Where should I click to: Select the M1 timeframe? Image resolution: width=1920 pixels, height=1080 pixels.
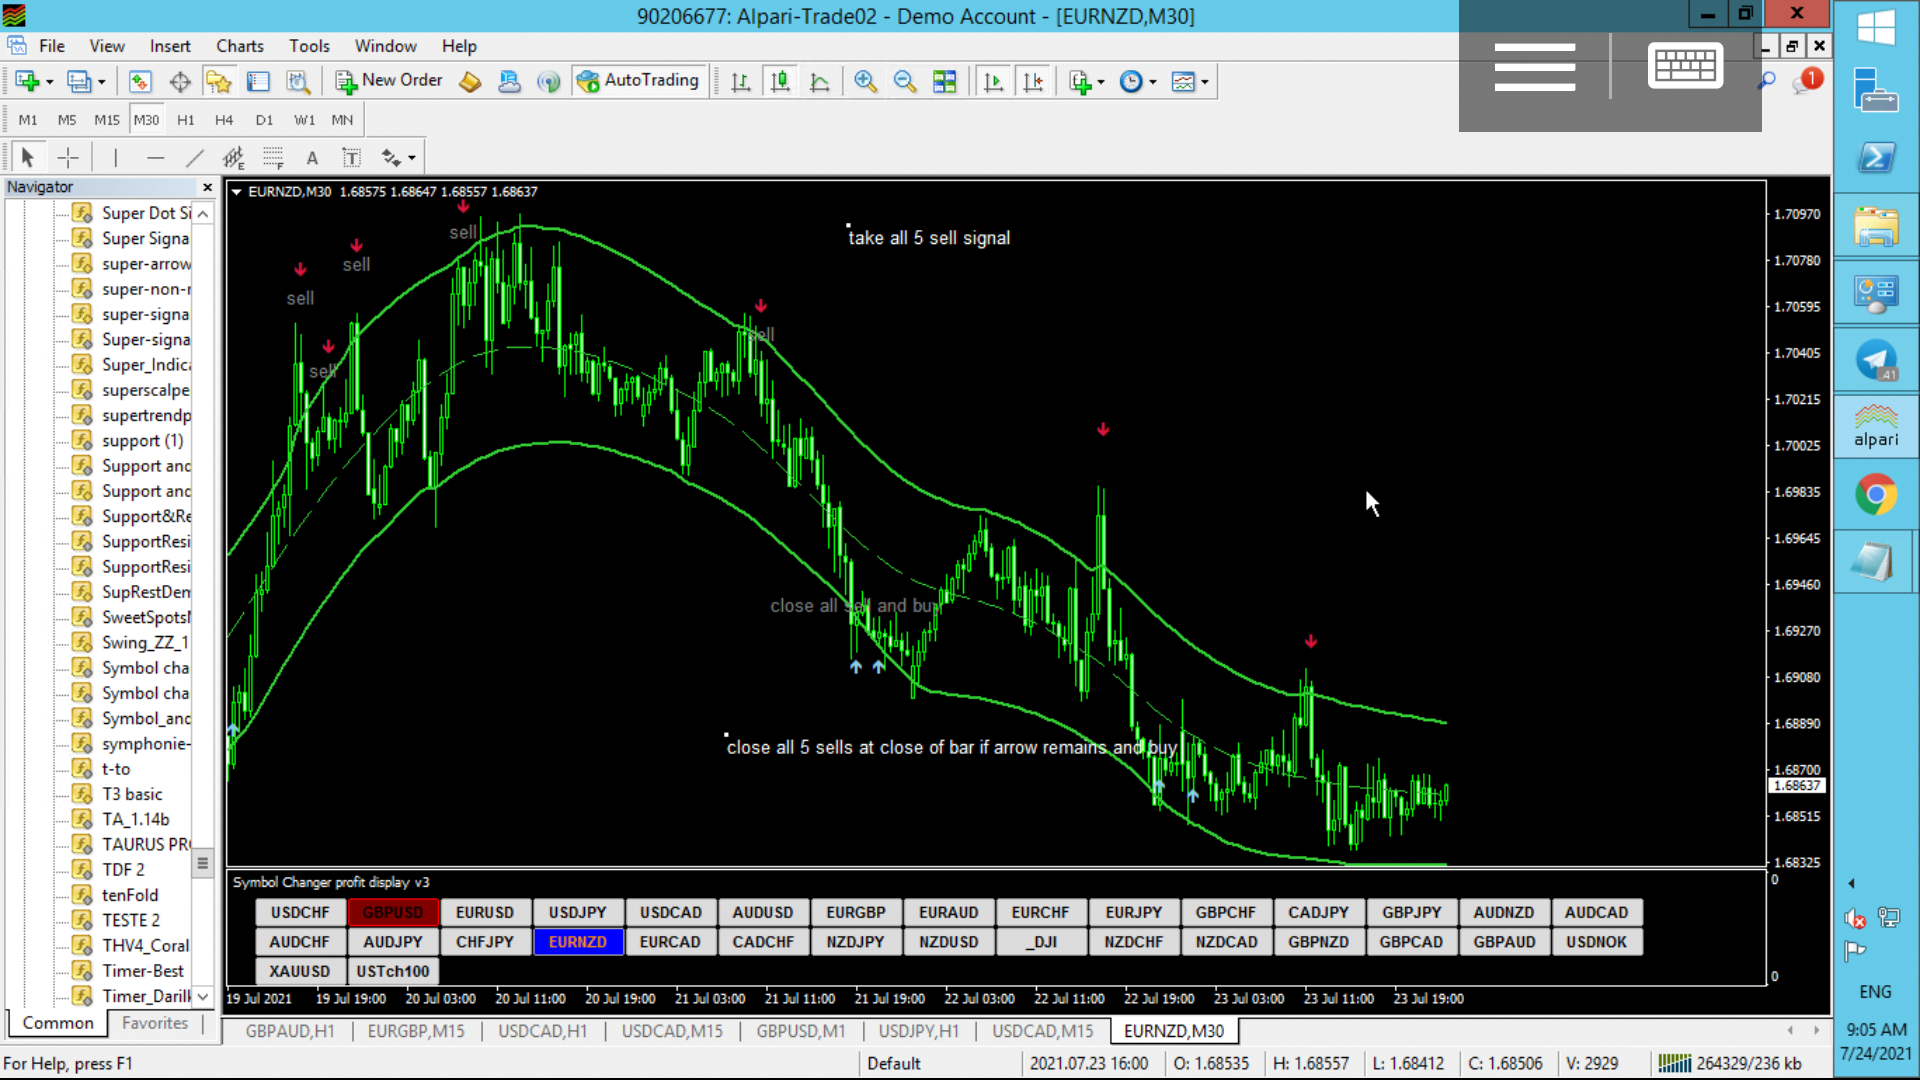click(28, 120)
